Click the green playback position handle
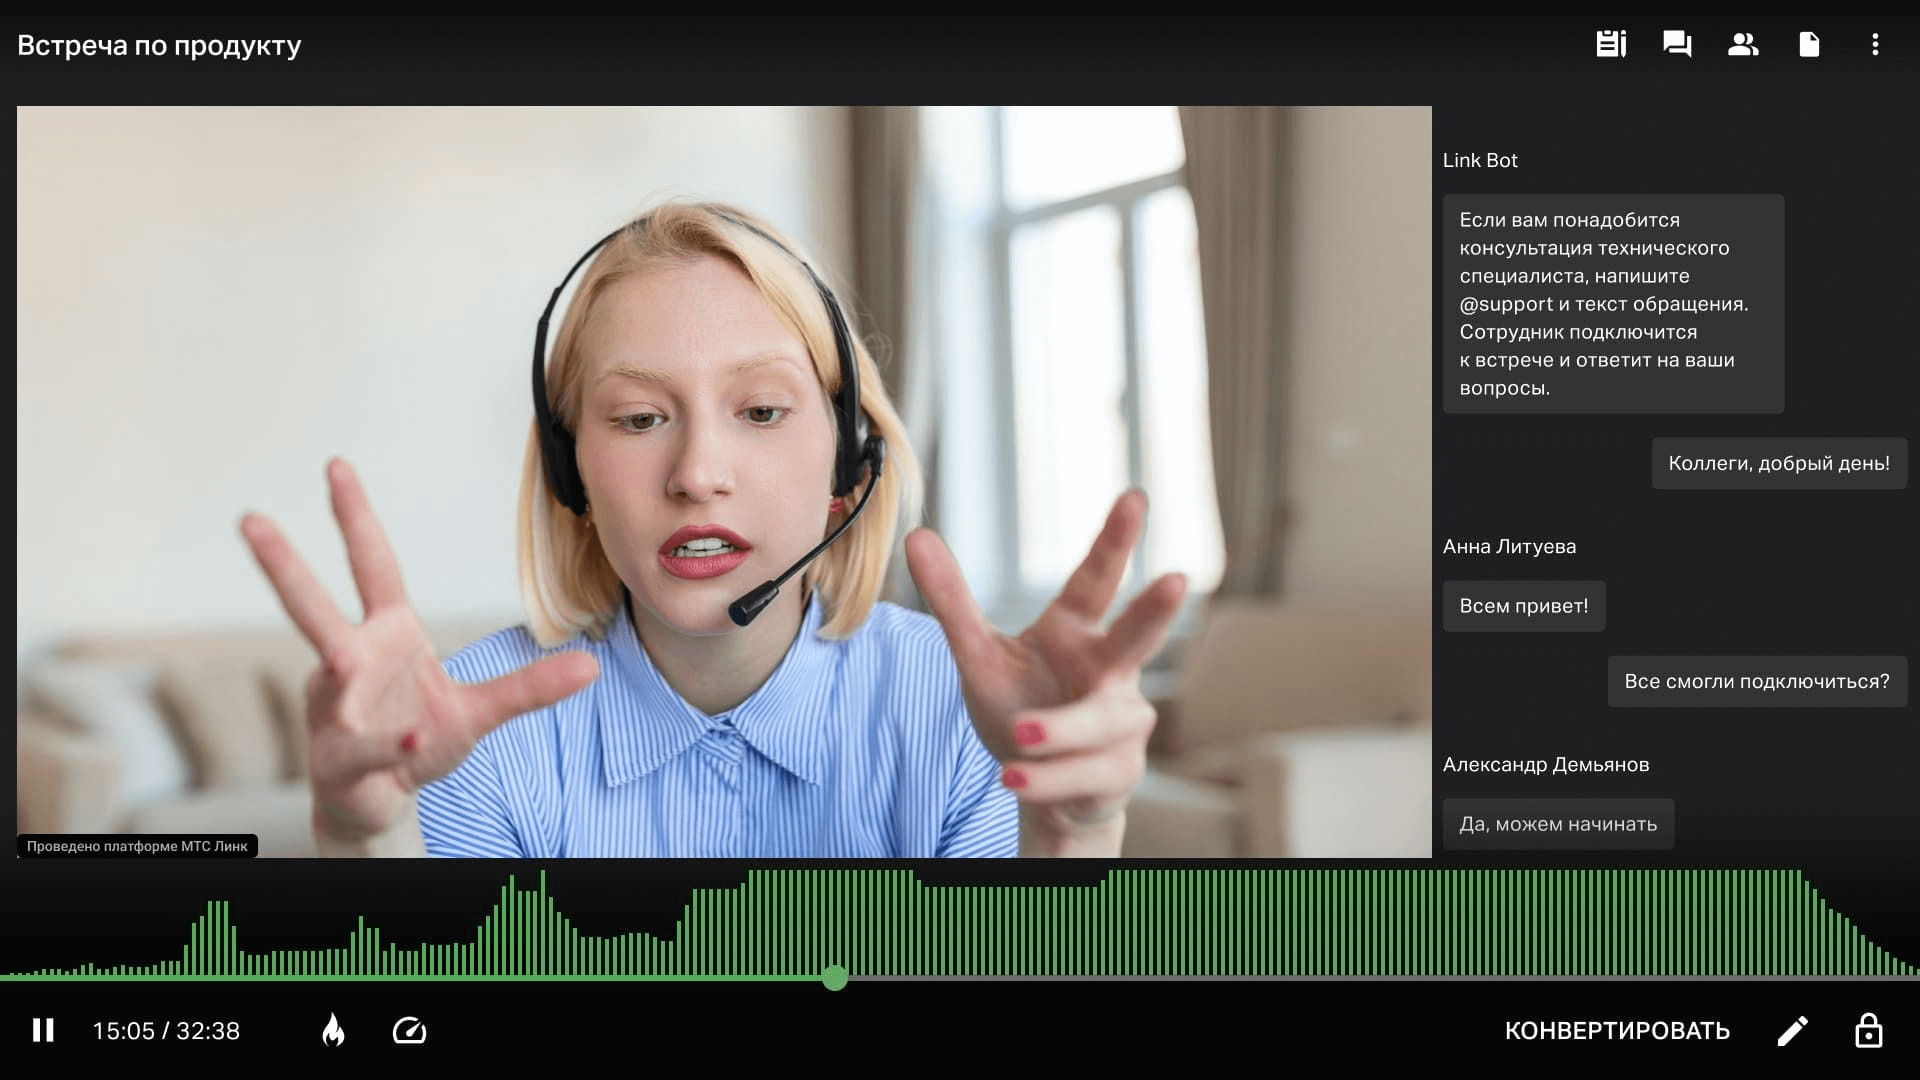Viewport: 1920px width, 1080px height. click(x=835, y=978)
